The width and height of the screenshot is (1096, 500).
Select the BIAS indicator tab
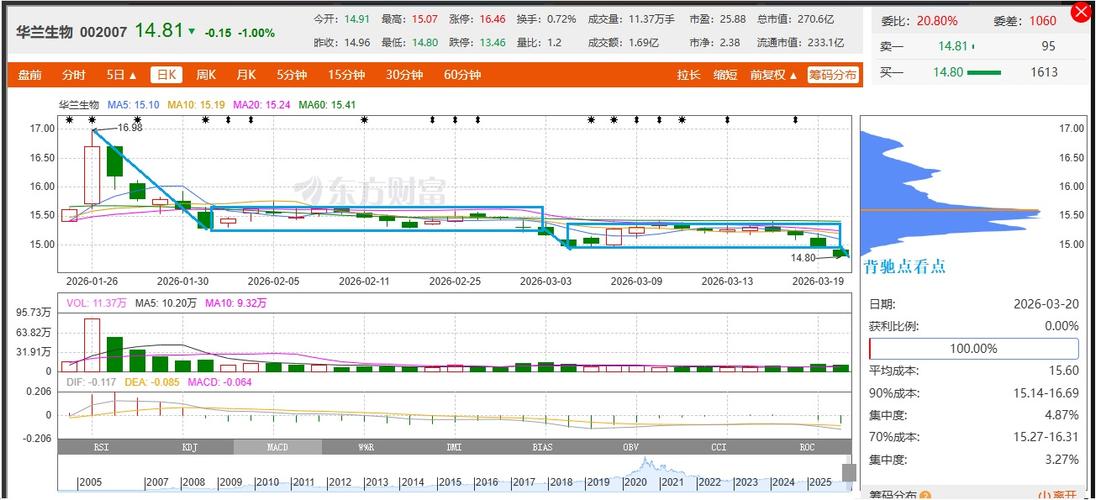[542, 446]
